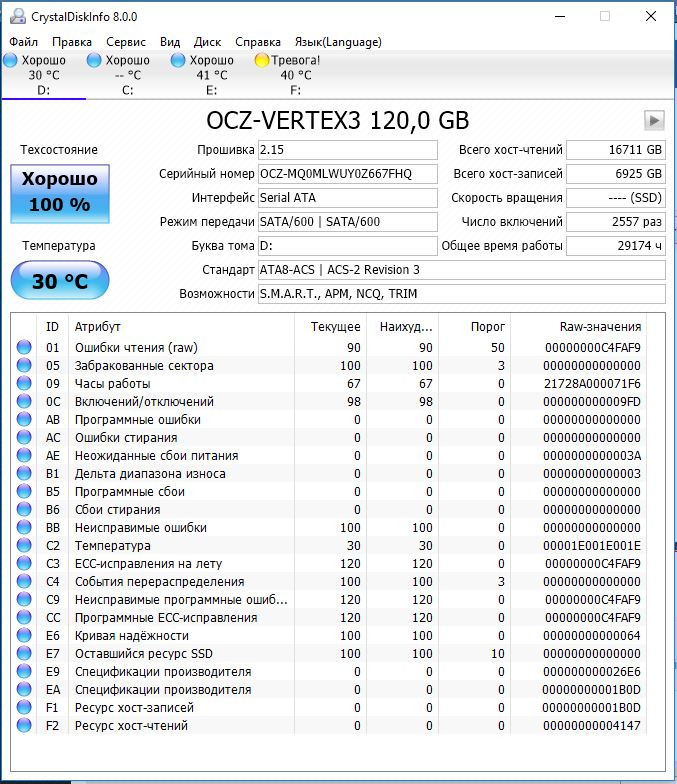Click raw value 00001E001E001E

coord(592,546)
